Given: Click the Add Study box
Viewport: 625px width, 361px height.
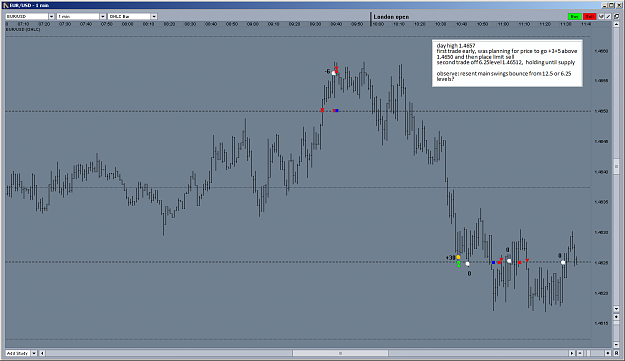Looking at the screenshot, I should point(18,353).
